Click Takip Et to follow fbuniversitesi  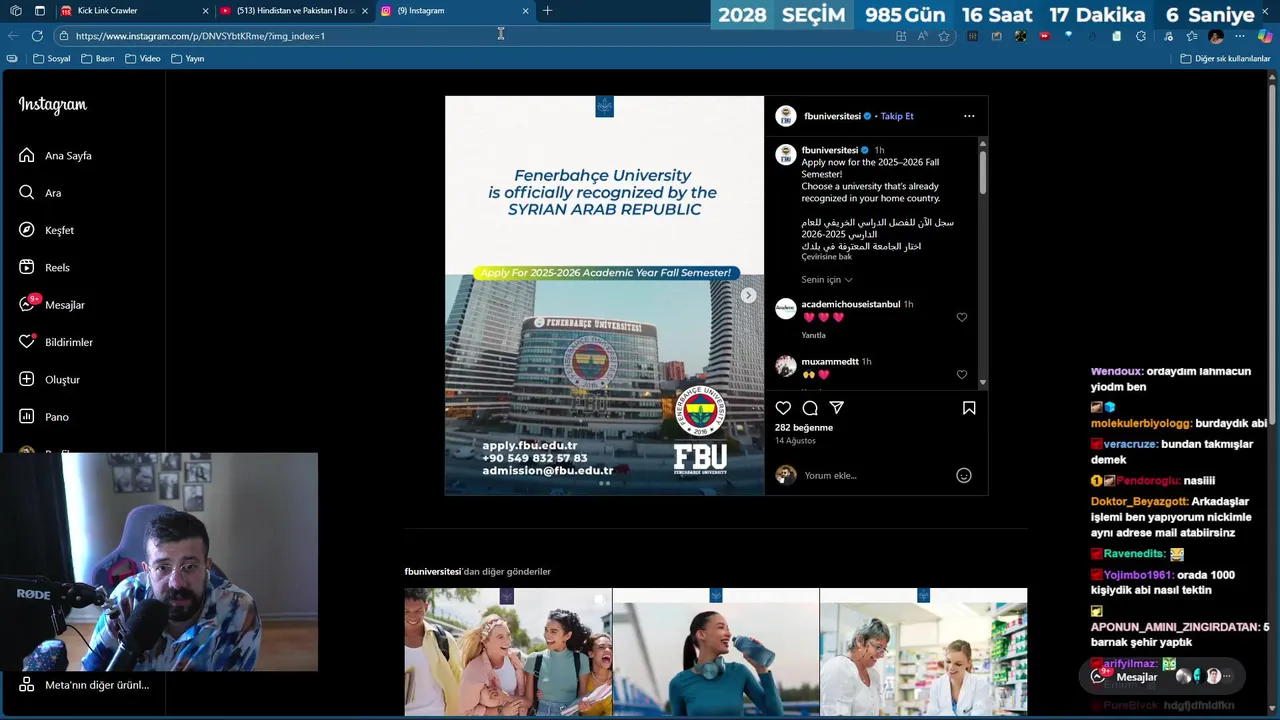(897, 116)
